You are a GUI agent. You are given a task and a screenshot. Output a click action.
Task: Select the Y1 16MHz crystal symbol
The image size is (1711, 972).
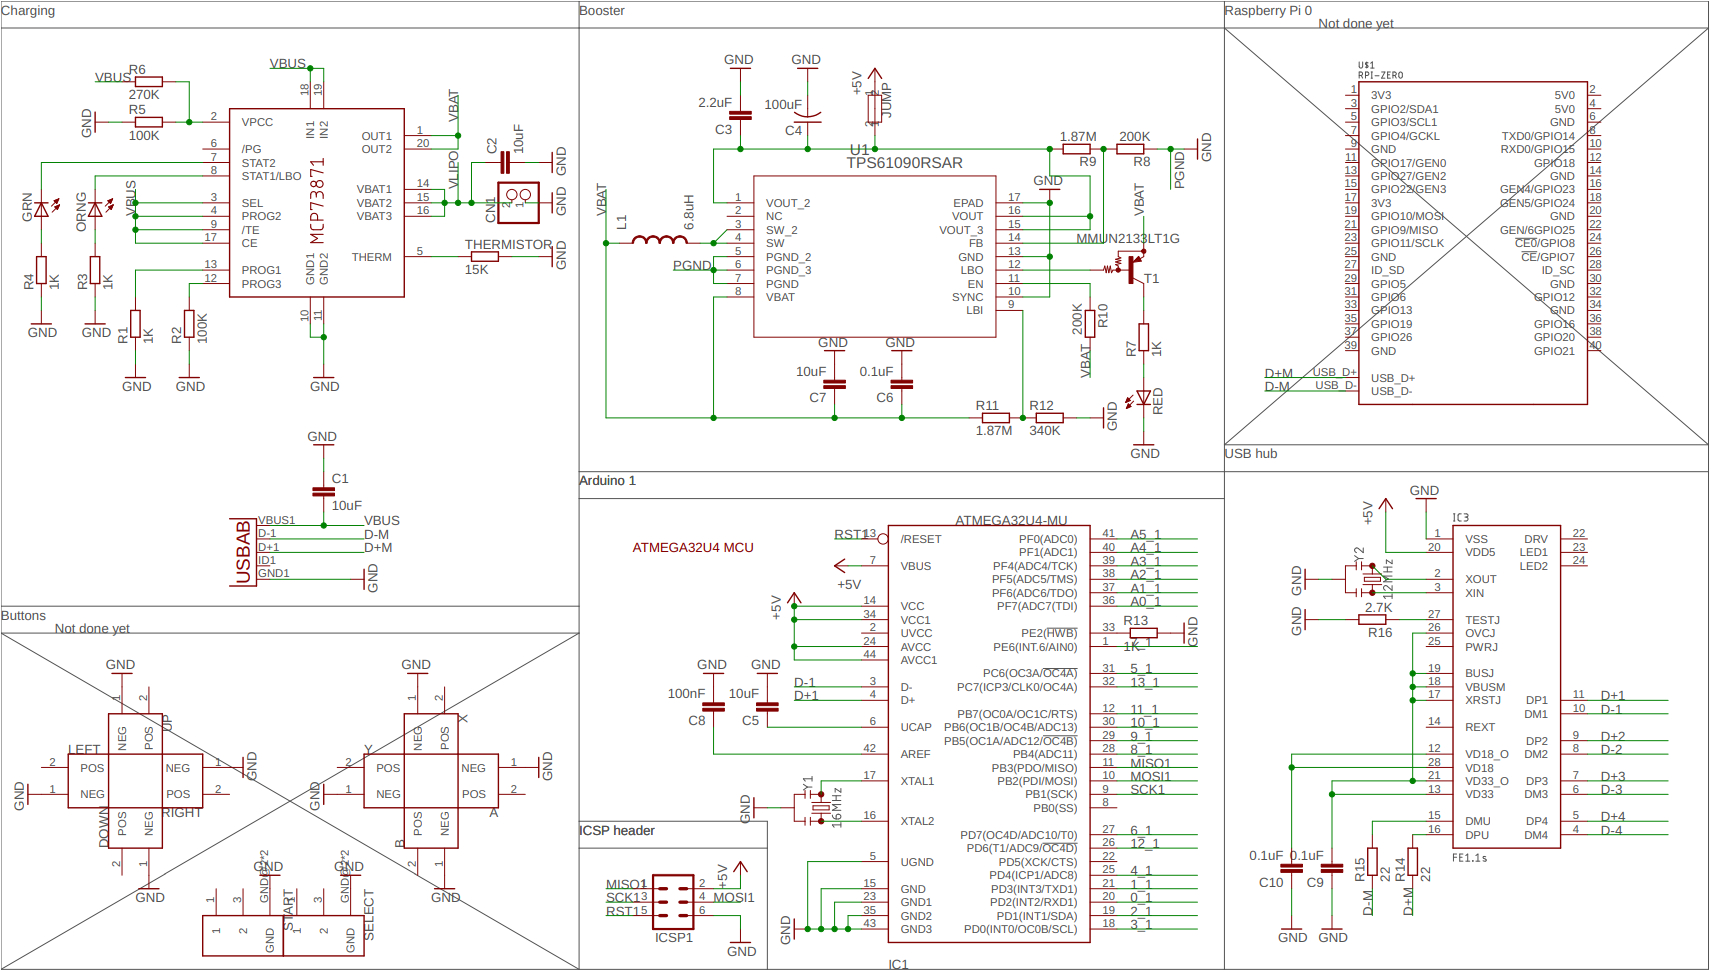coord(820,807)
